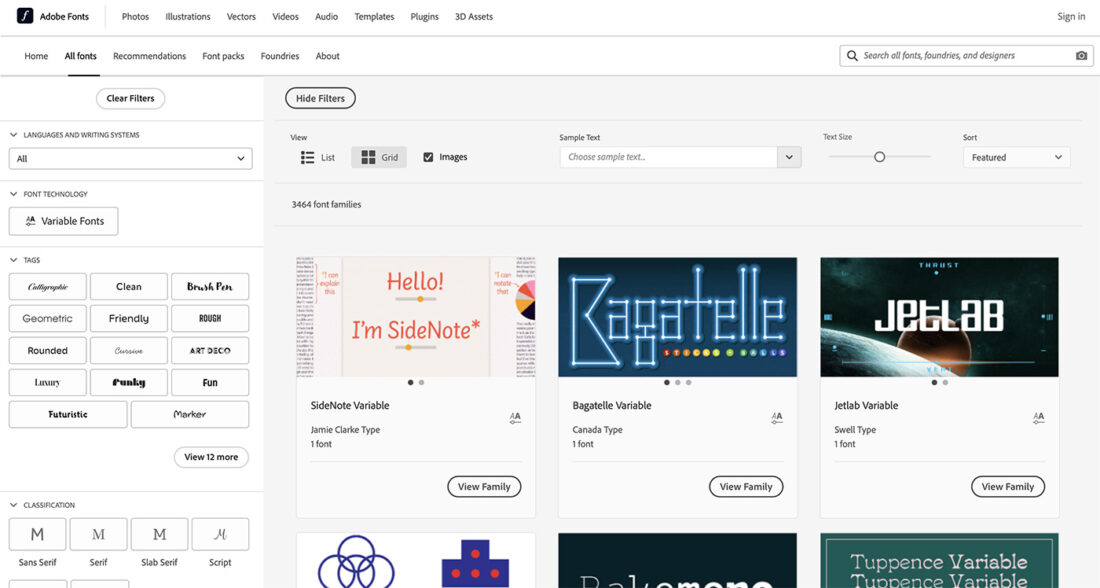Toggle the Variable Fonts filter
The image size is (1100, 588).
click(x=63, y=221)
